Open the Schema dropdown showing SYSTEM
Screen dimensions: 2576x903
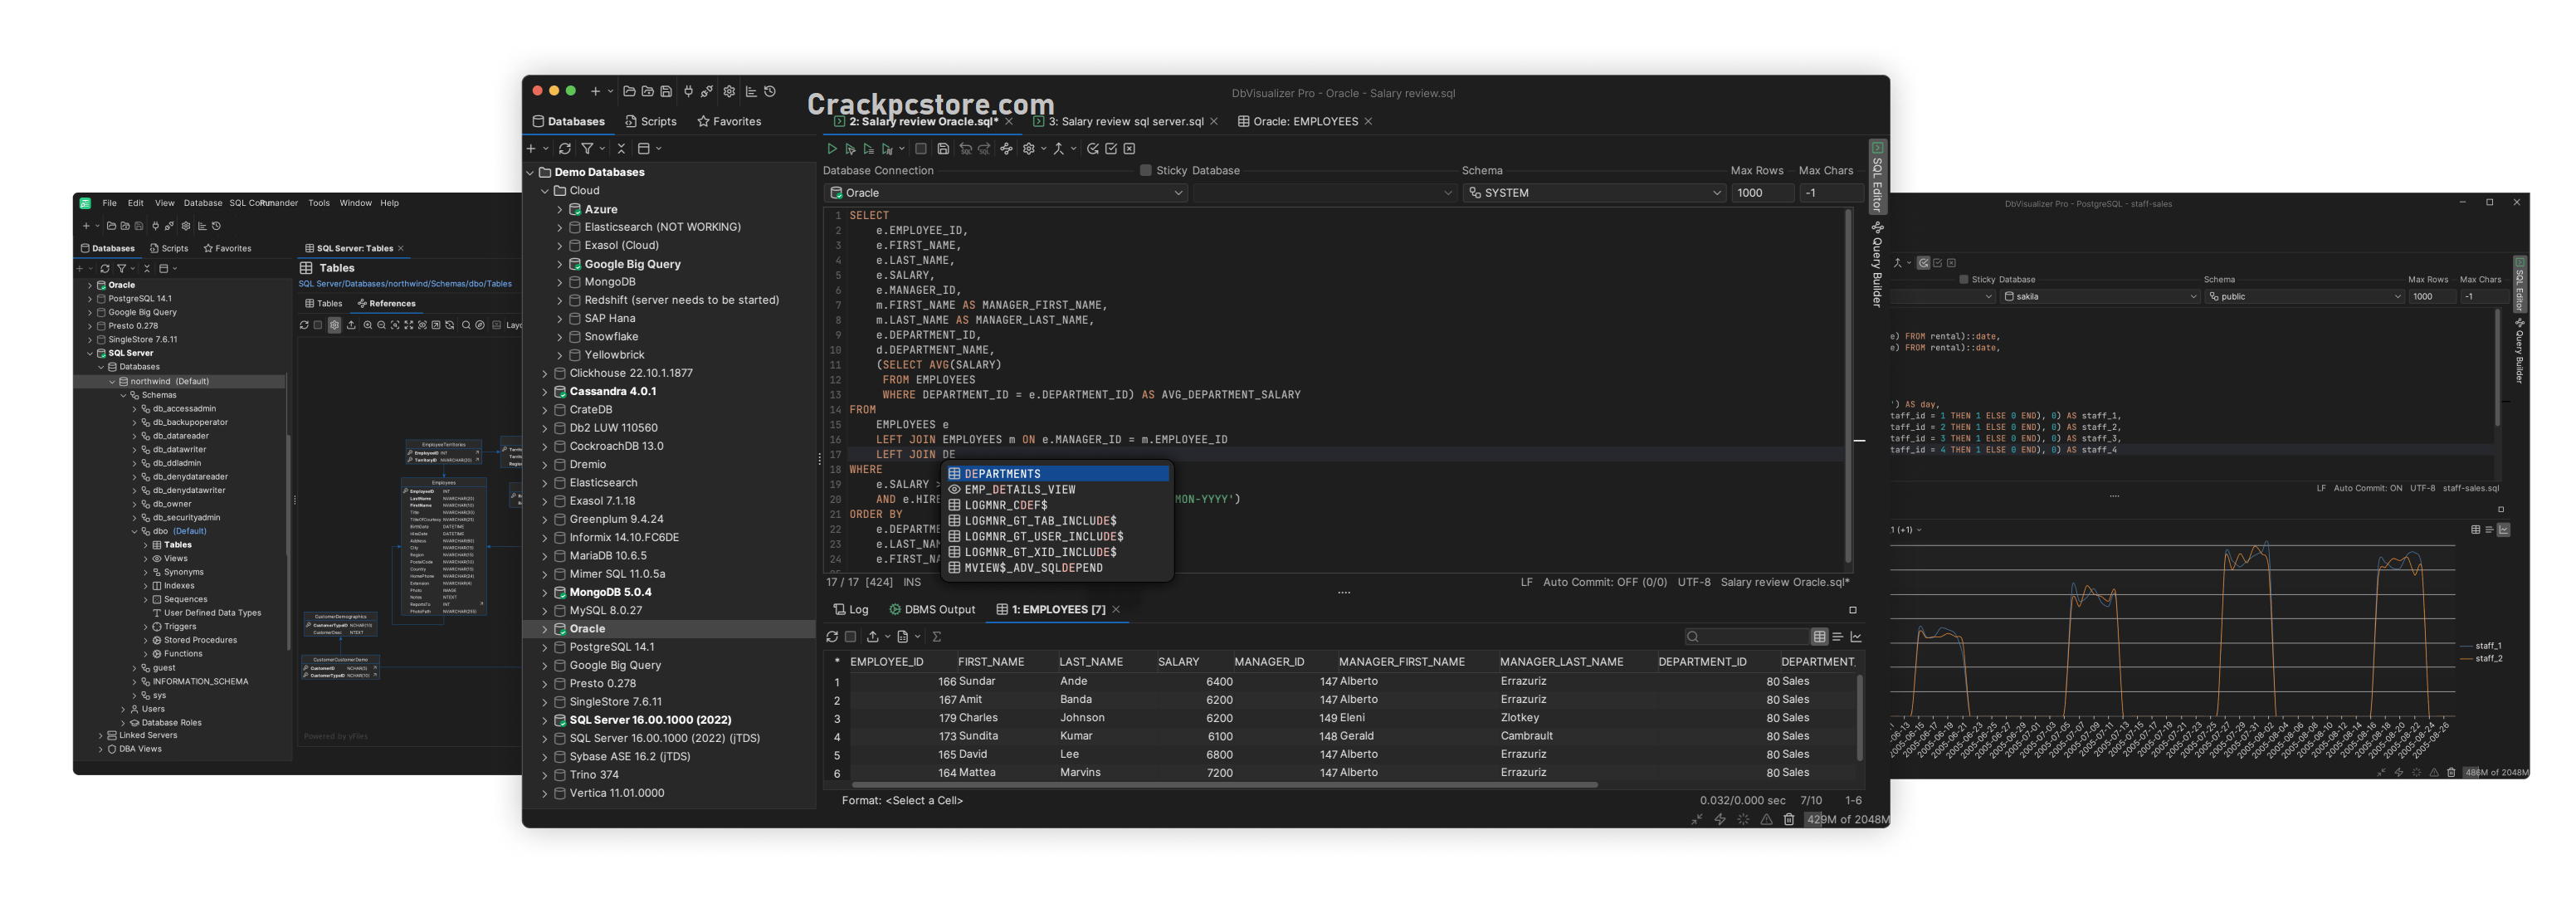[1594, 193]
